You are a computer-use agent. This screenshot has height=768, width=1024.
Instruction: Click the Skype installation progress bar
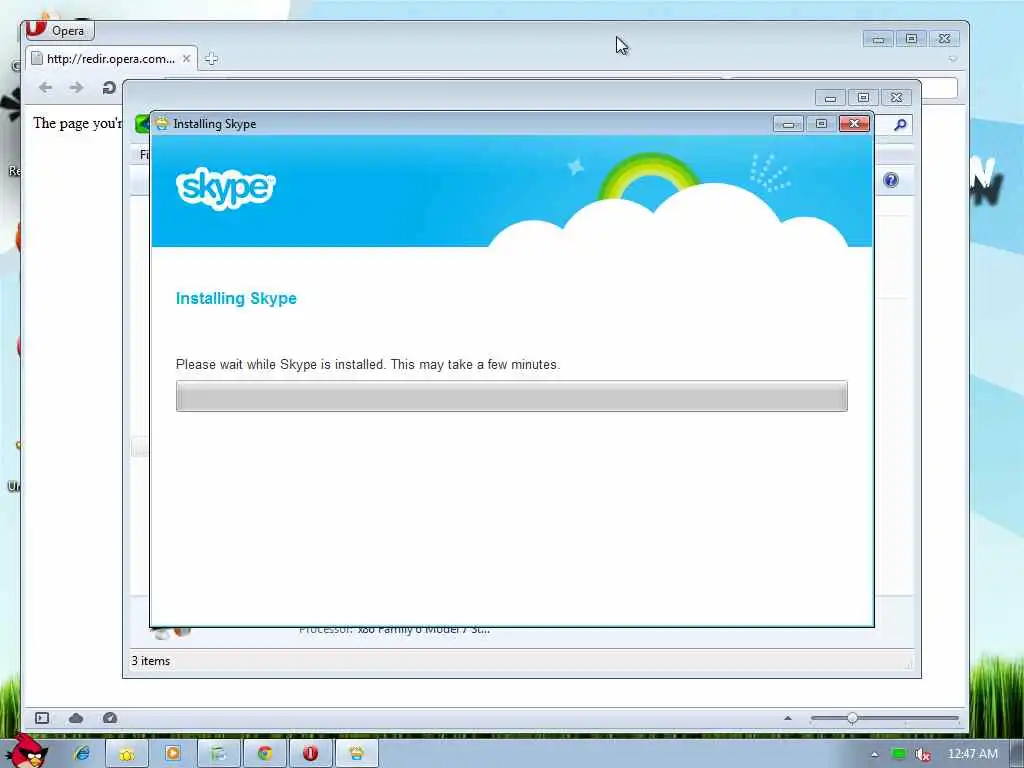click(511, 396)
